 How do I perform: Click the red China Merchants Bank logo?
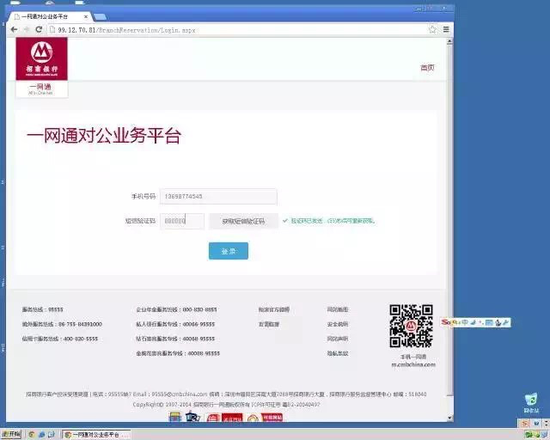42,59
